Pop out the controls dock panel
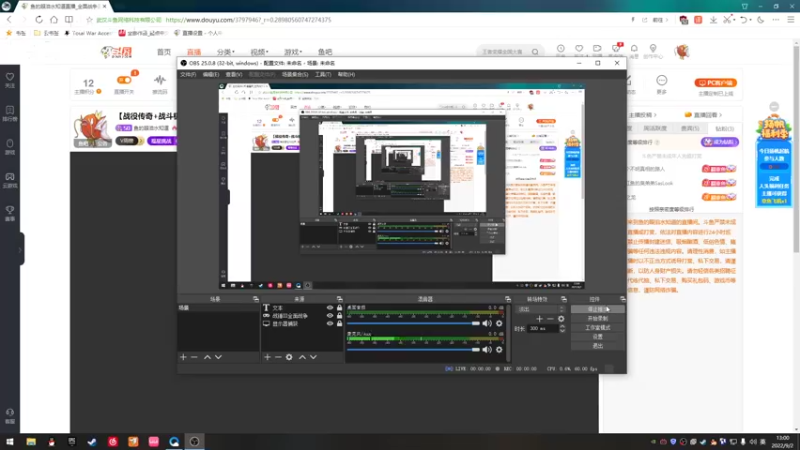 (x=622, y=299)
